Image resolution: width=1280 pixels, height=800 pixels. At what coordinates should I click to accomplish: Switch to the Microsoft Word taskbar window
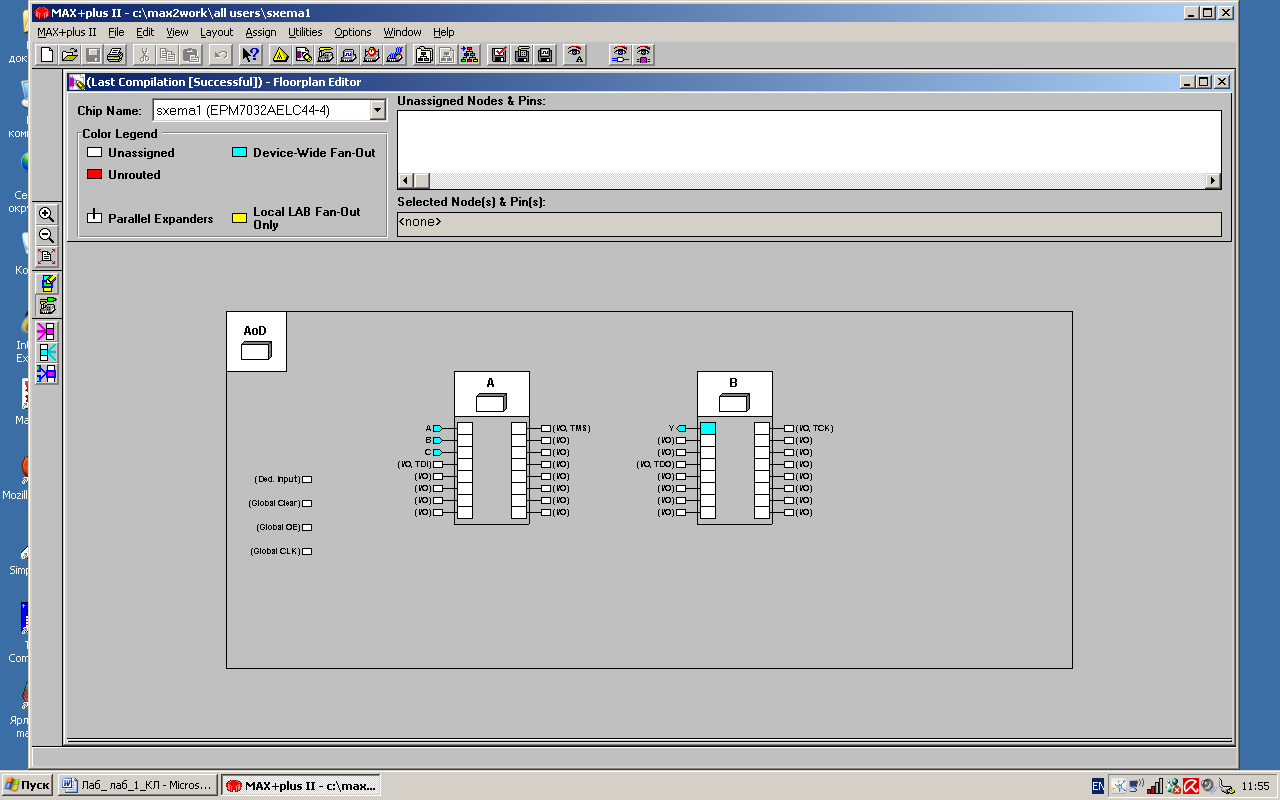(137, 785)
